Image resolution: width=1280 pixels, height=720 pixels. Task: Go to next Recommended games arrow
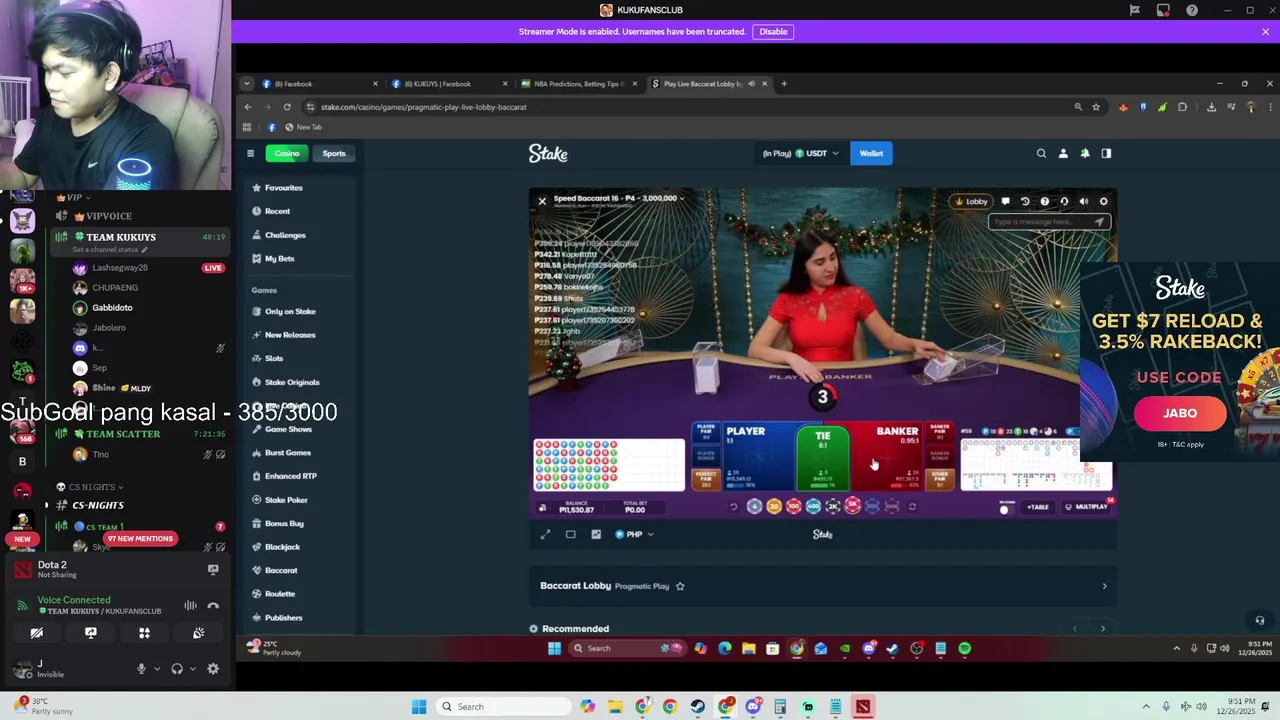pos(1103,629)
